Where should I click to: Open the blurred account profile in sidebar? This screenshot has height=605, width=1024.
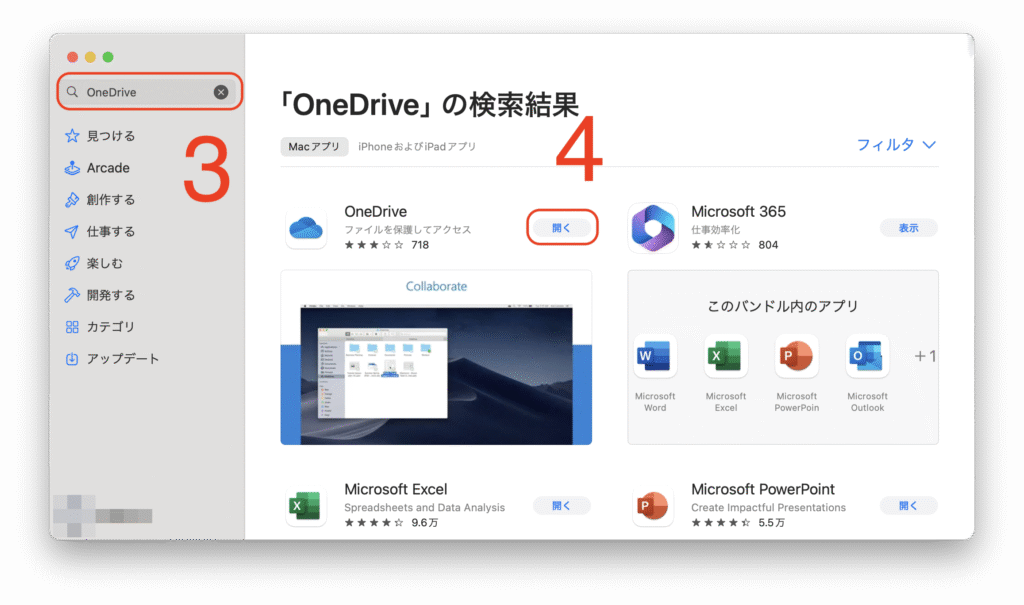[x=103, y=515]
